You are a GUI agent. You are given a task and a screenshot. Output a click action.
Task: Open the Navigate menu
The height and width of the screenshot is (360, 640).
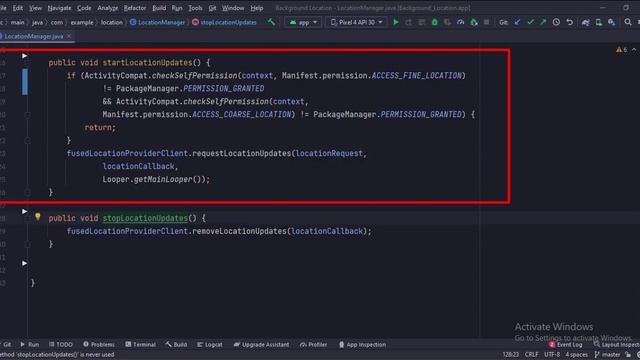click(59, 8)
